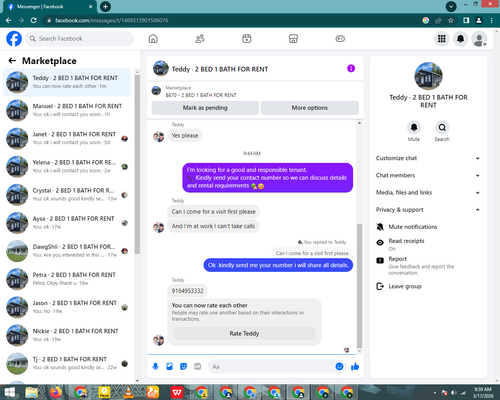This screenshot has height=400, width=500.
Task: Click the 9164953332 phone number message
Action: point(187,291)
